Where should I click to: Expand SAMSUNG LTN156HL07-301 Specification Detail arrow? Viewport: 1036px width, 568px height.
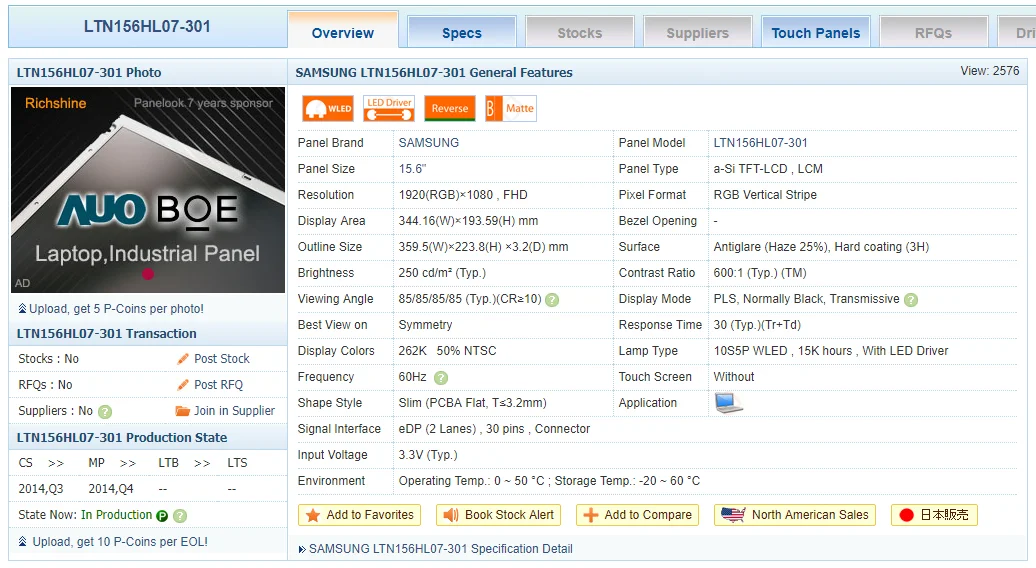coord(302,550)
